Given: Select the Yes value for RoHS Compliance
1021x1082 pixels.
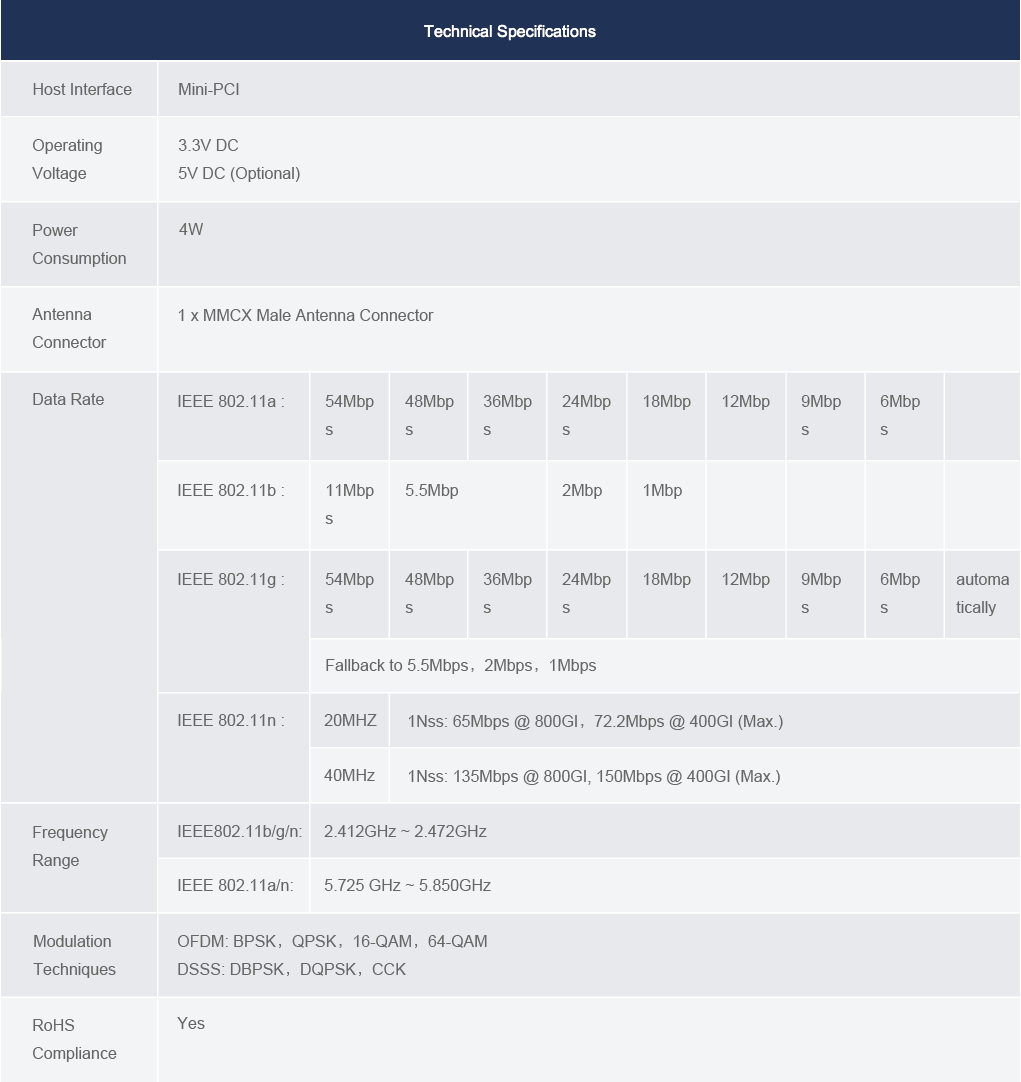Looking at the screenshot, I should click(x=190, y=1024).
